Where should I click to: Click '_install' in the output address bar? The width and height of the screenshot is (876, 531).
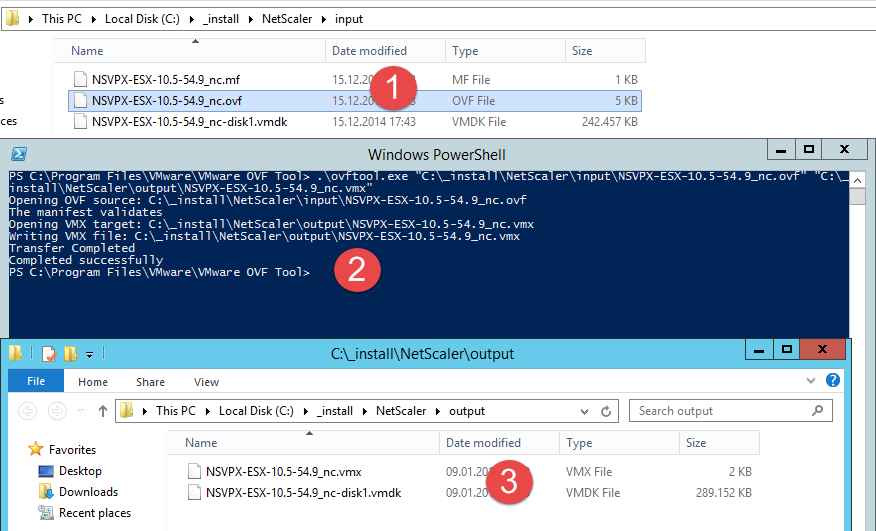point(335,411)
